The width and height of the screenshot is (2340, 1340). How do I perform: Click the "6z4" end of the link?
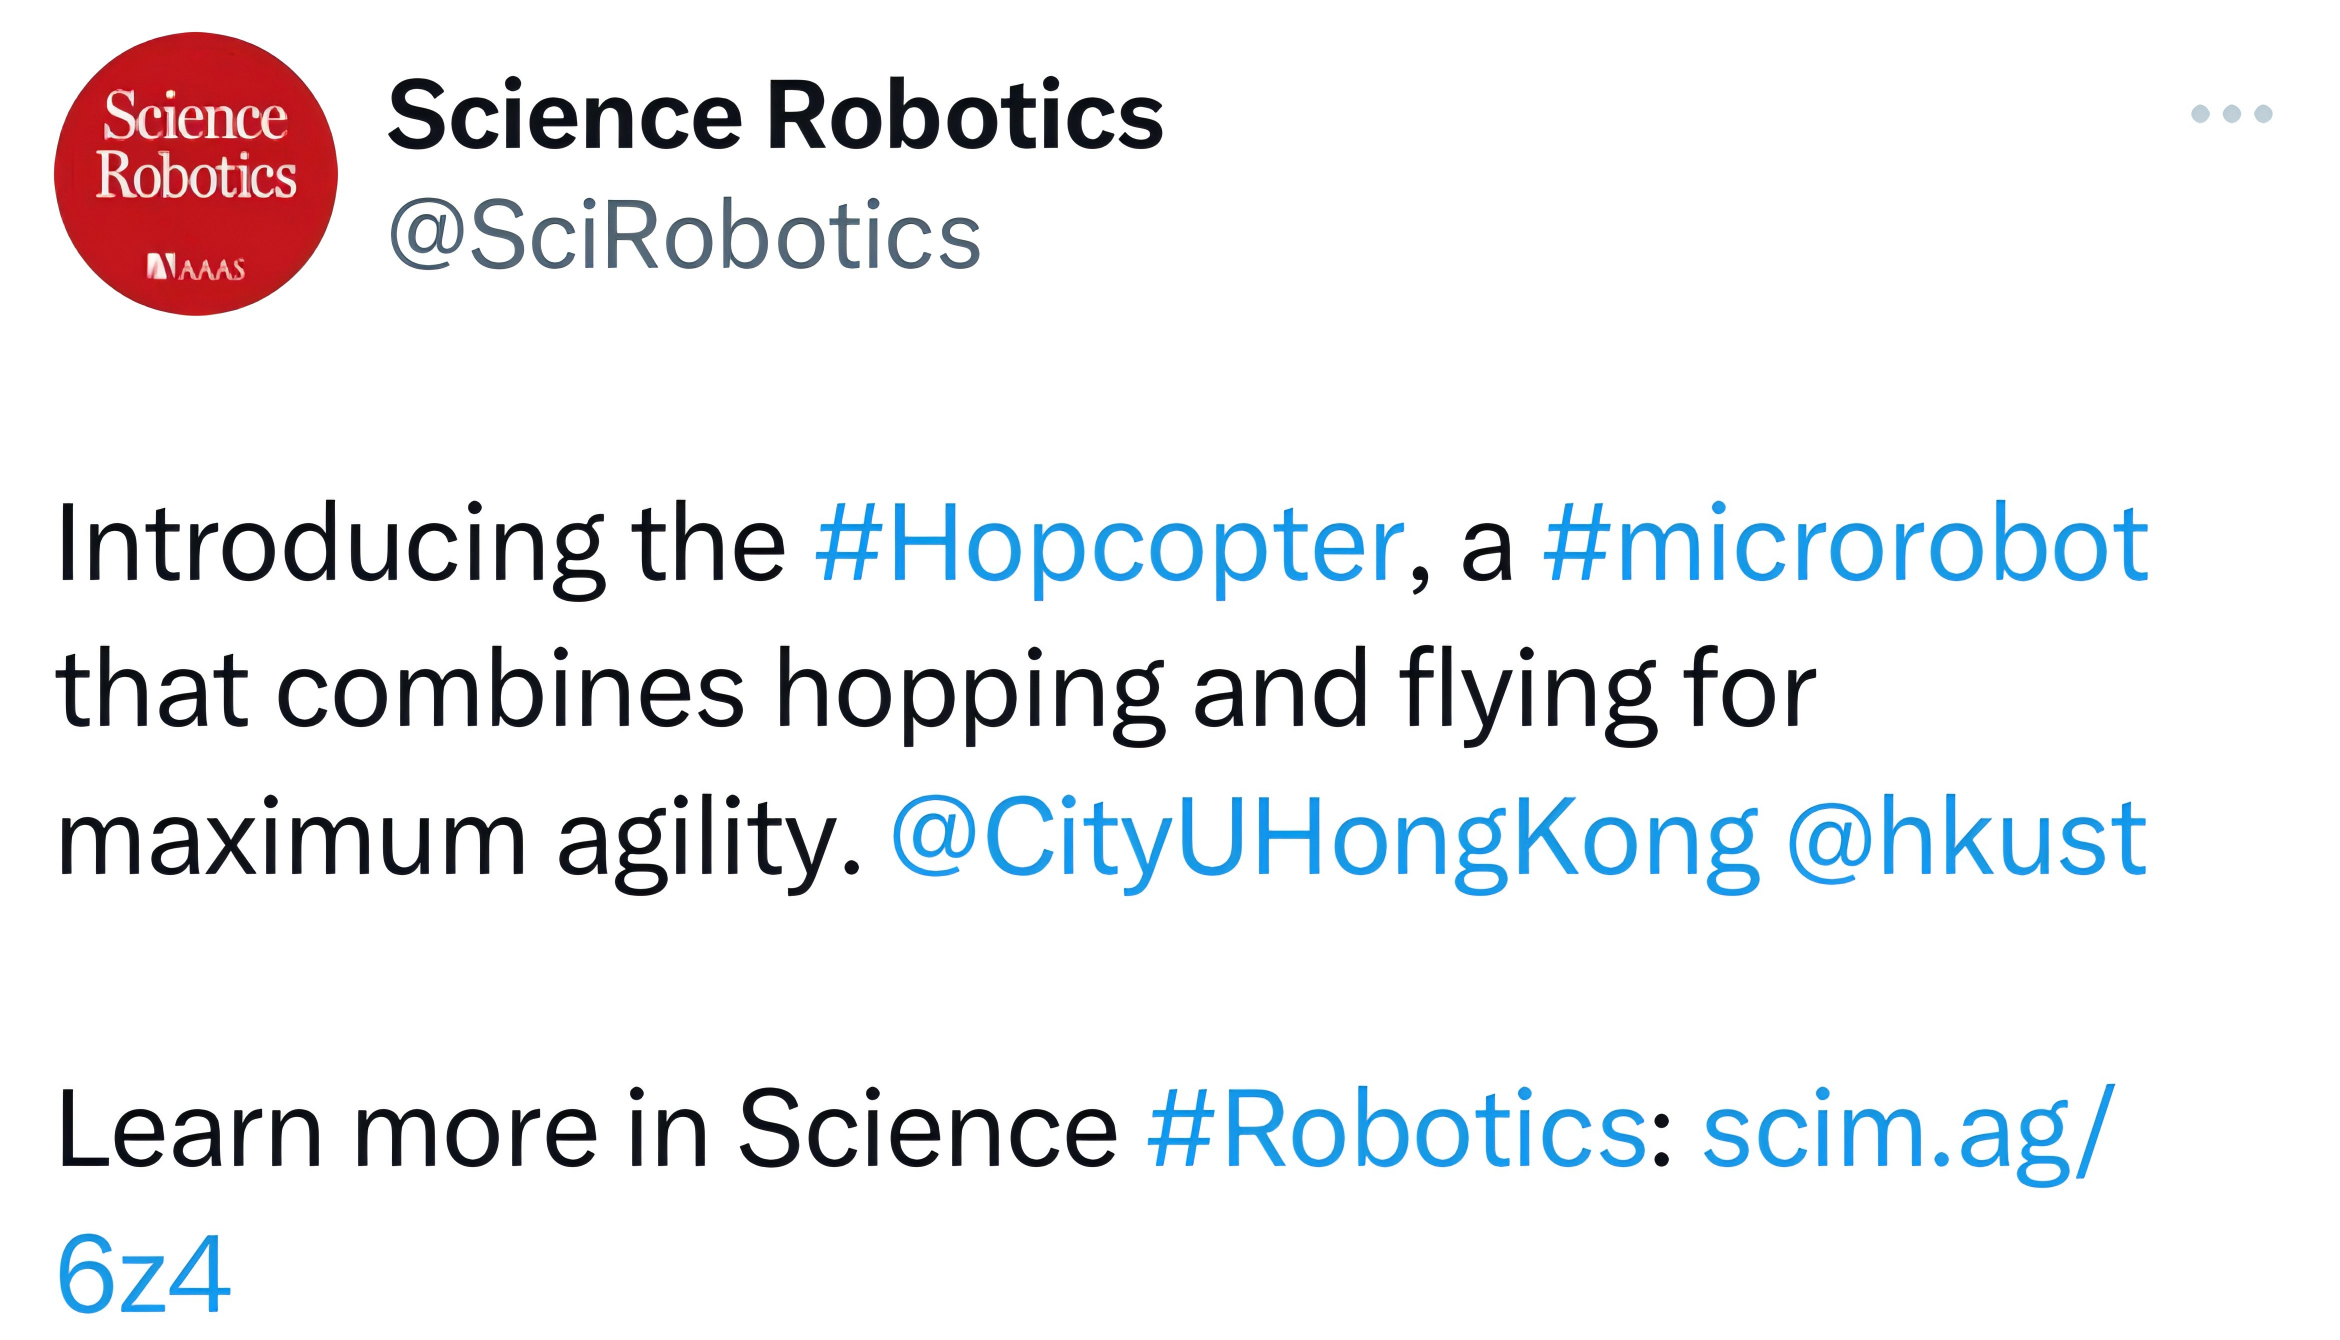(144, 1274)
